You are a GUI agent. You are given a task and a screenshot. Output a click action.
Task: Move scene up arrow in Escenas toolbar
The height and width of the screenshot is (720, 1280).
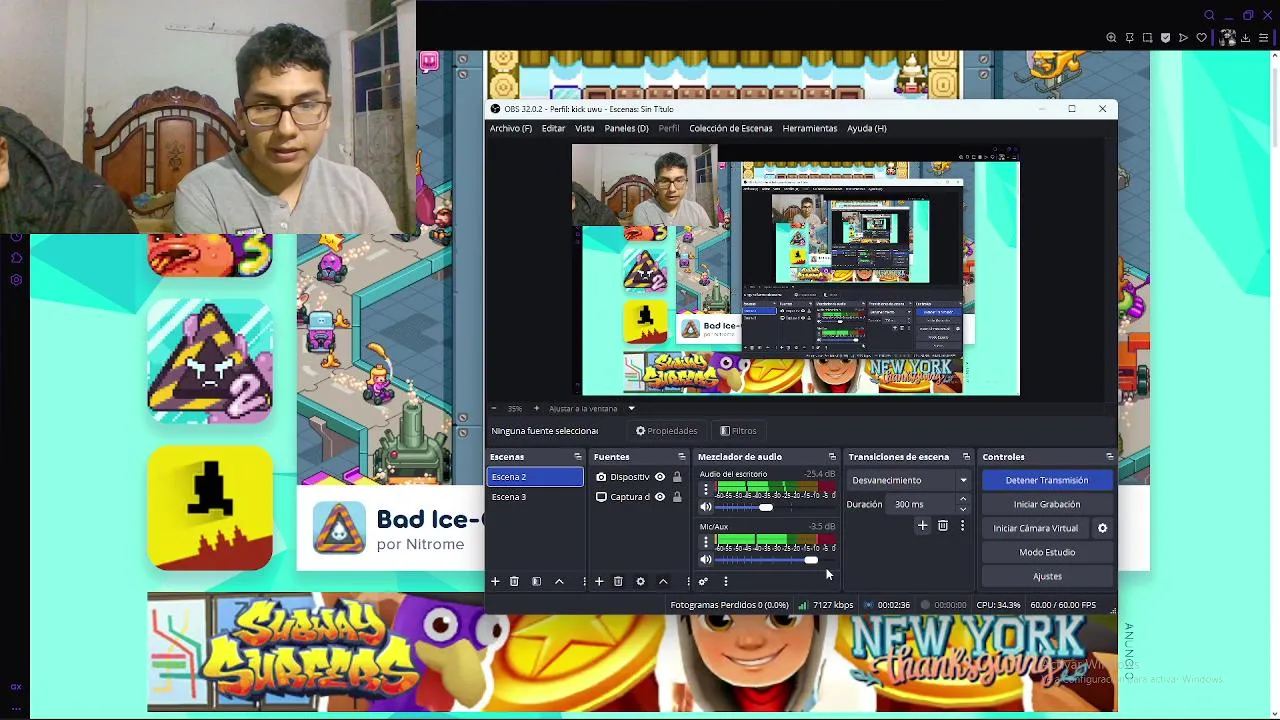[559, 581]
